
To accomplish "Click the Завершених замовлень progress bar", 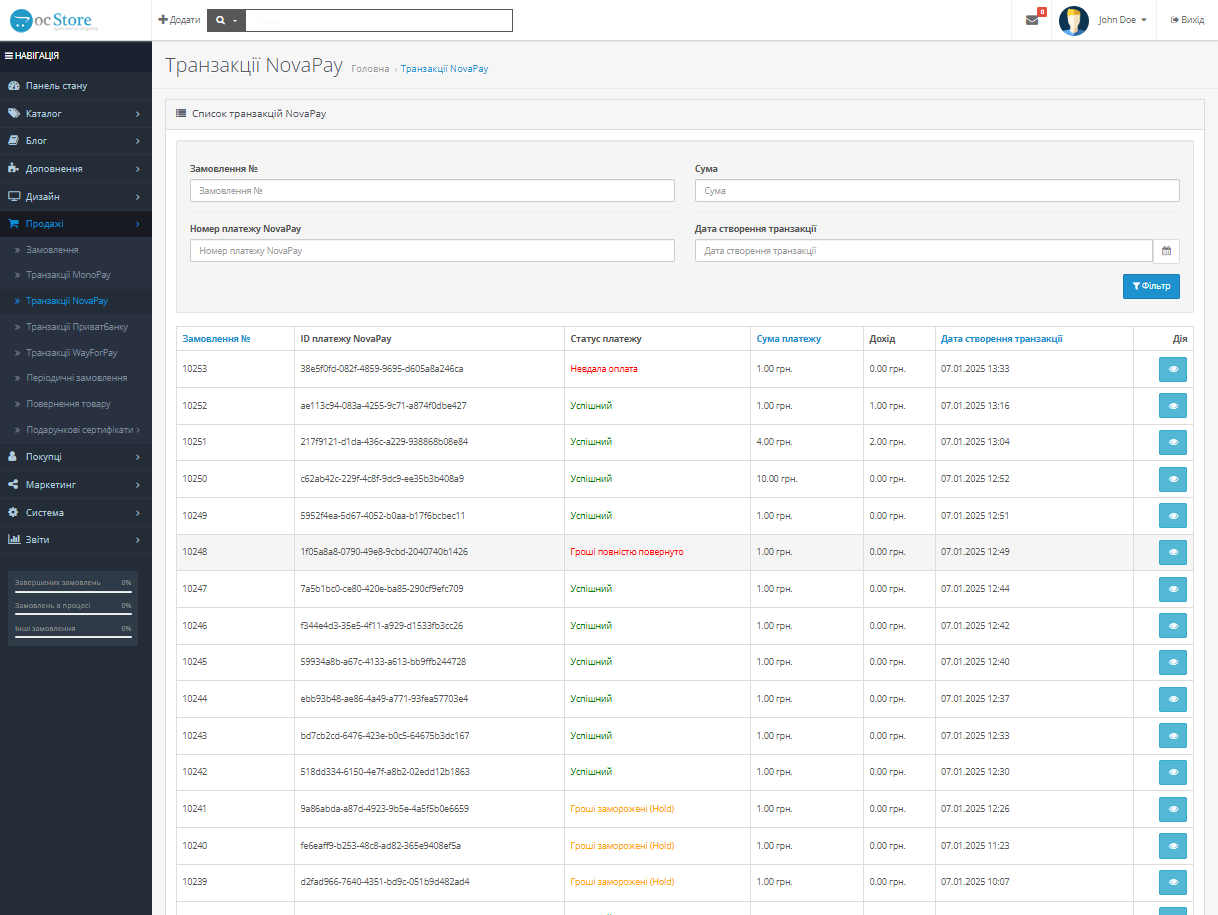I will pyautogui.click(x=73, y=592).
